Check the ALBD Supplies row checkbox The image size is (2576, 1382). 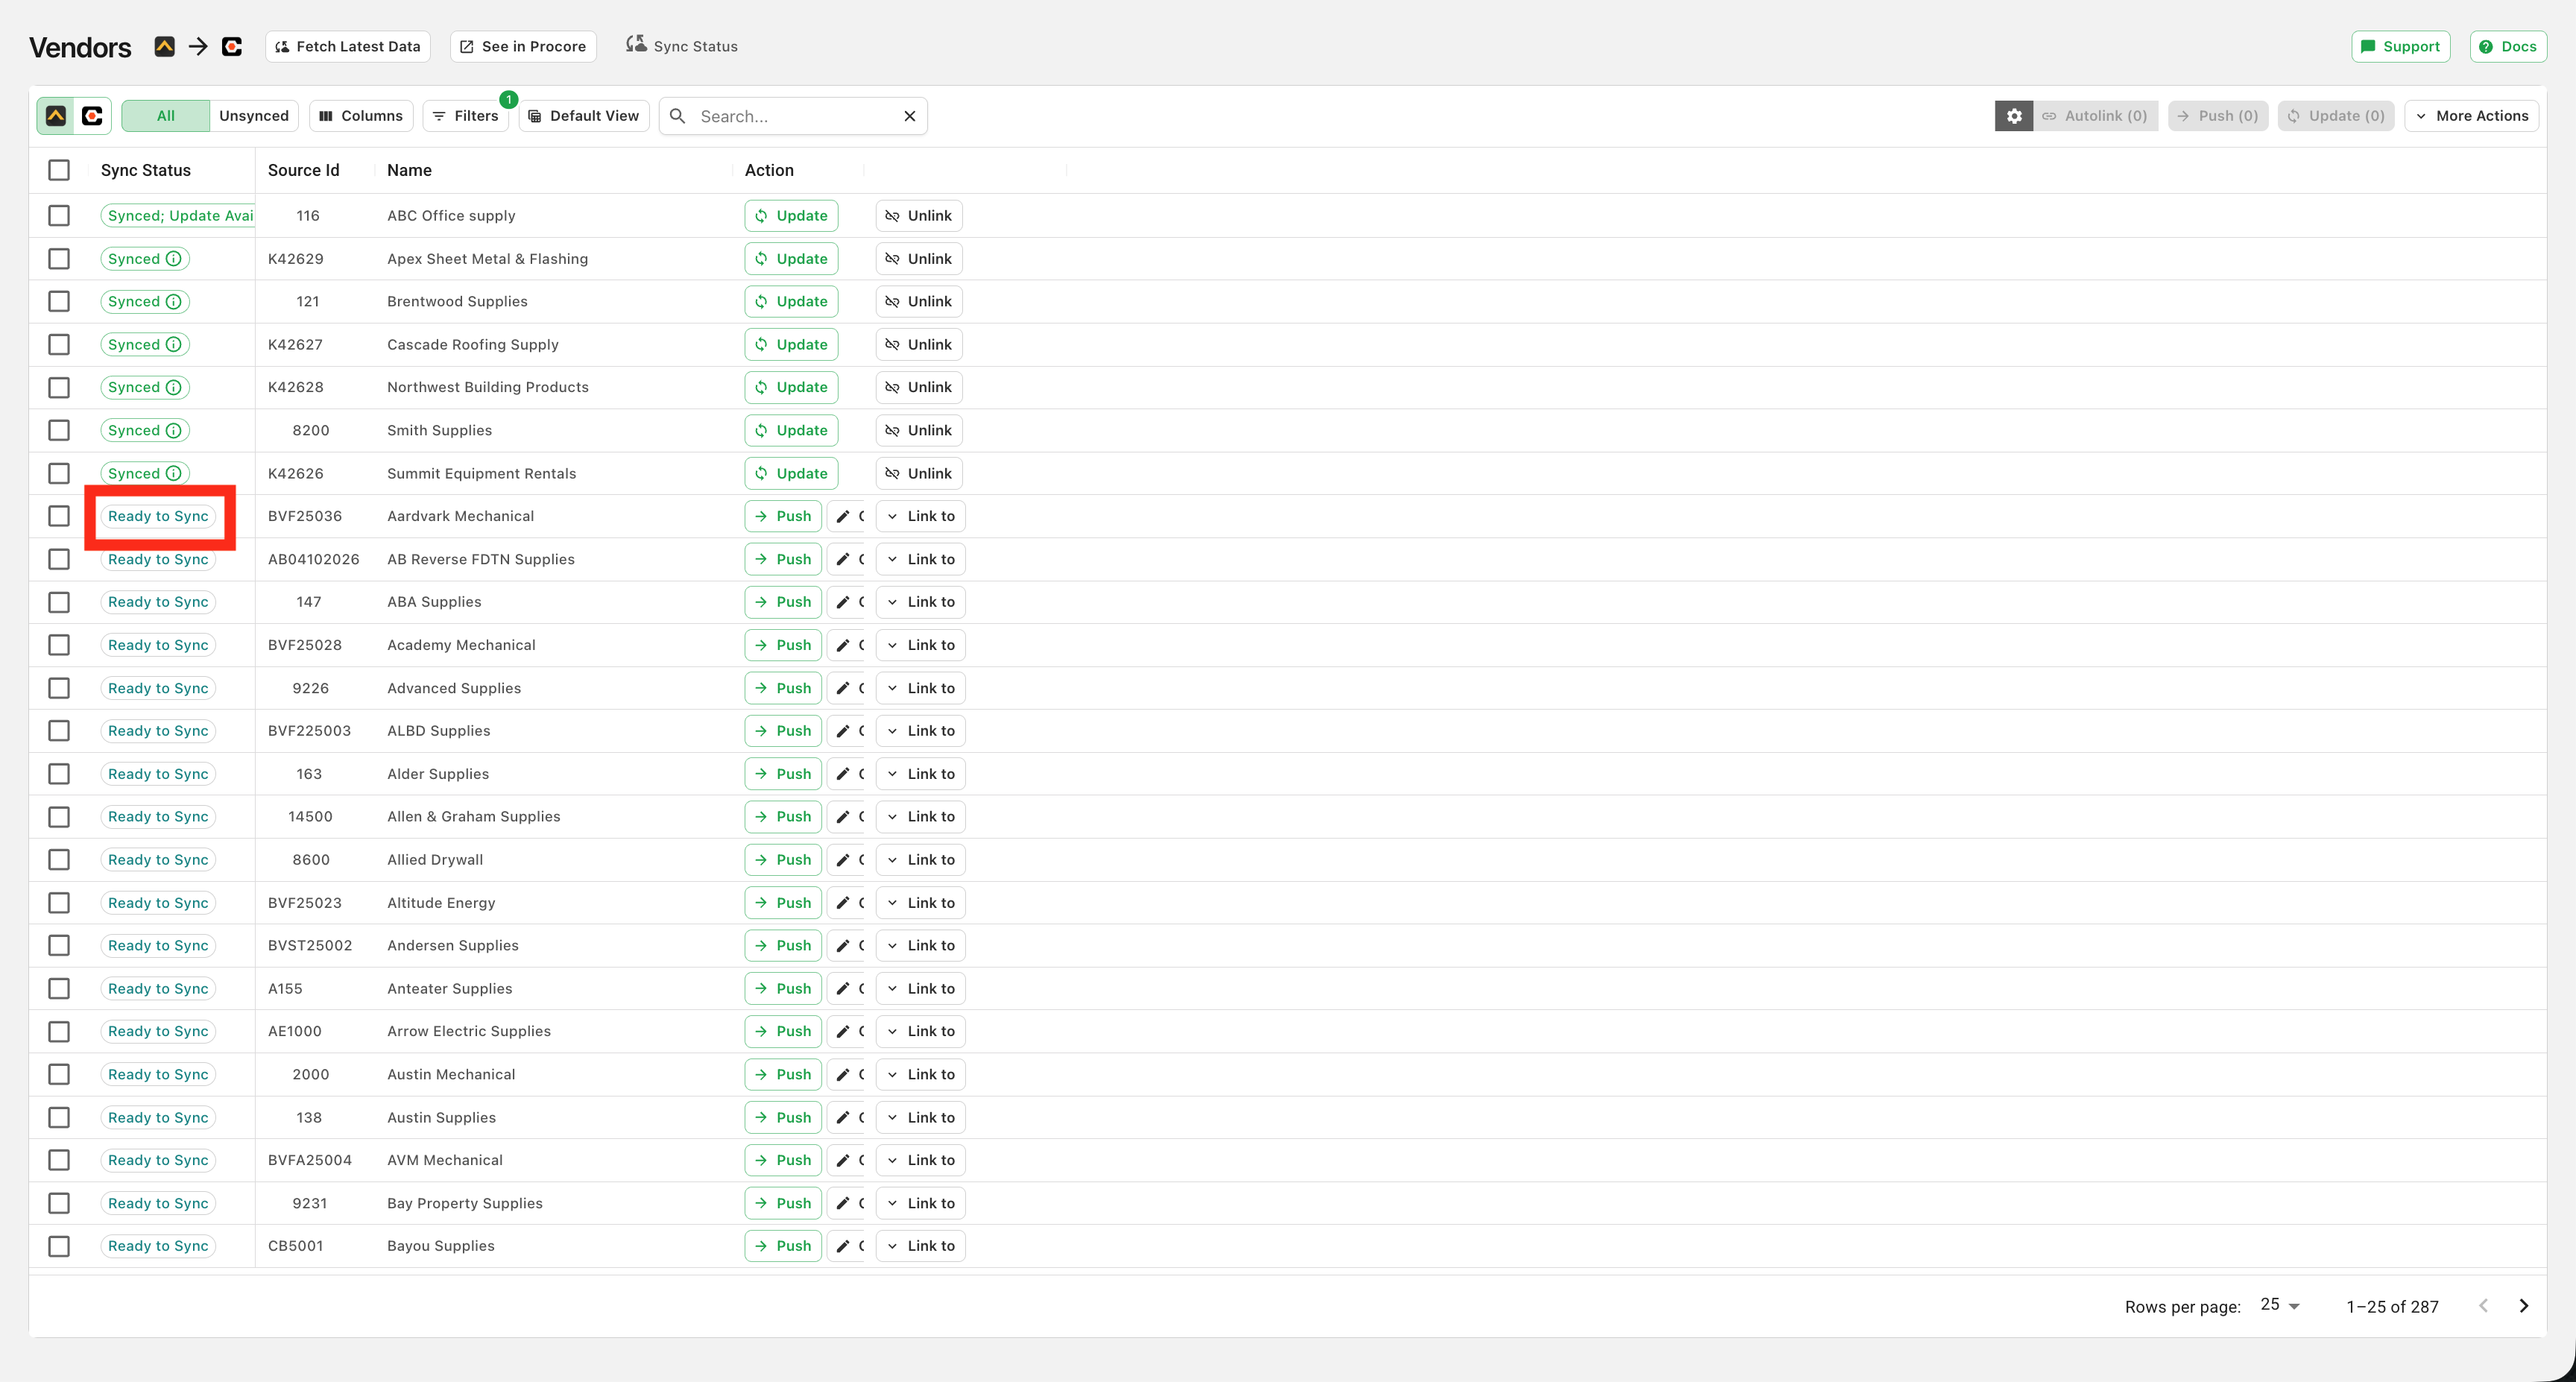(59, 731)
